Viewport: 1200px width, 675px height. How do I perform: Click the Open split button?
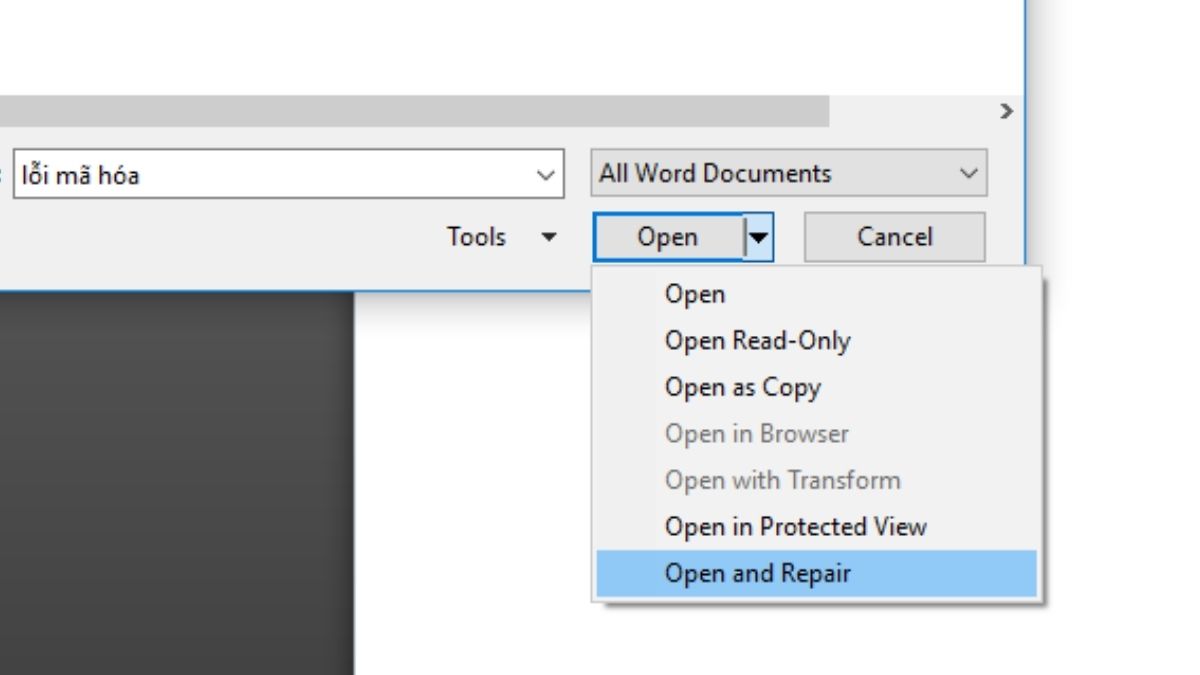click(x=669, y=237)
